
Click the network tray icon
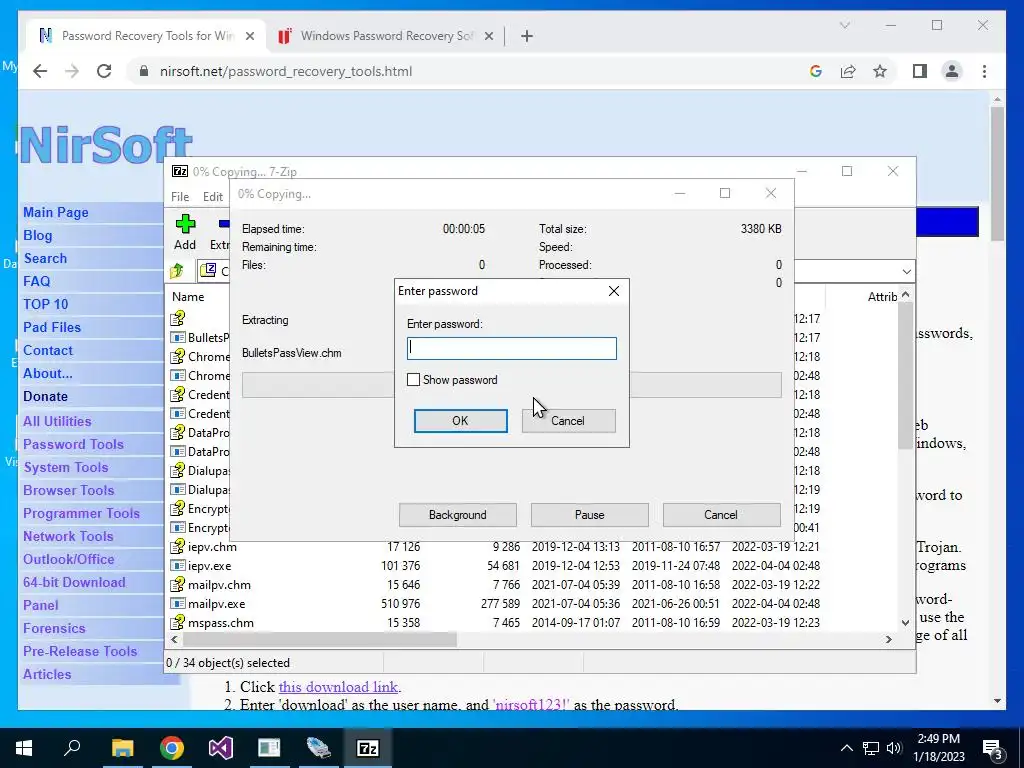871,748
